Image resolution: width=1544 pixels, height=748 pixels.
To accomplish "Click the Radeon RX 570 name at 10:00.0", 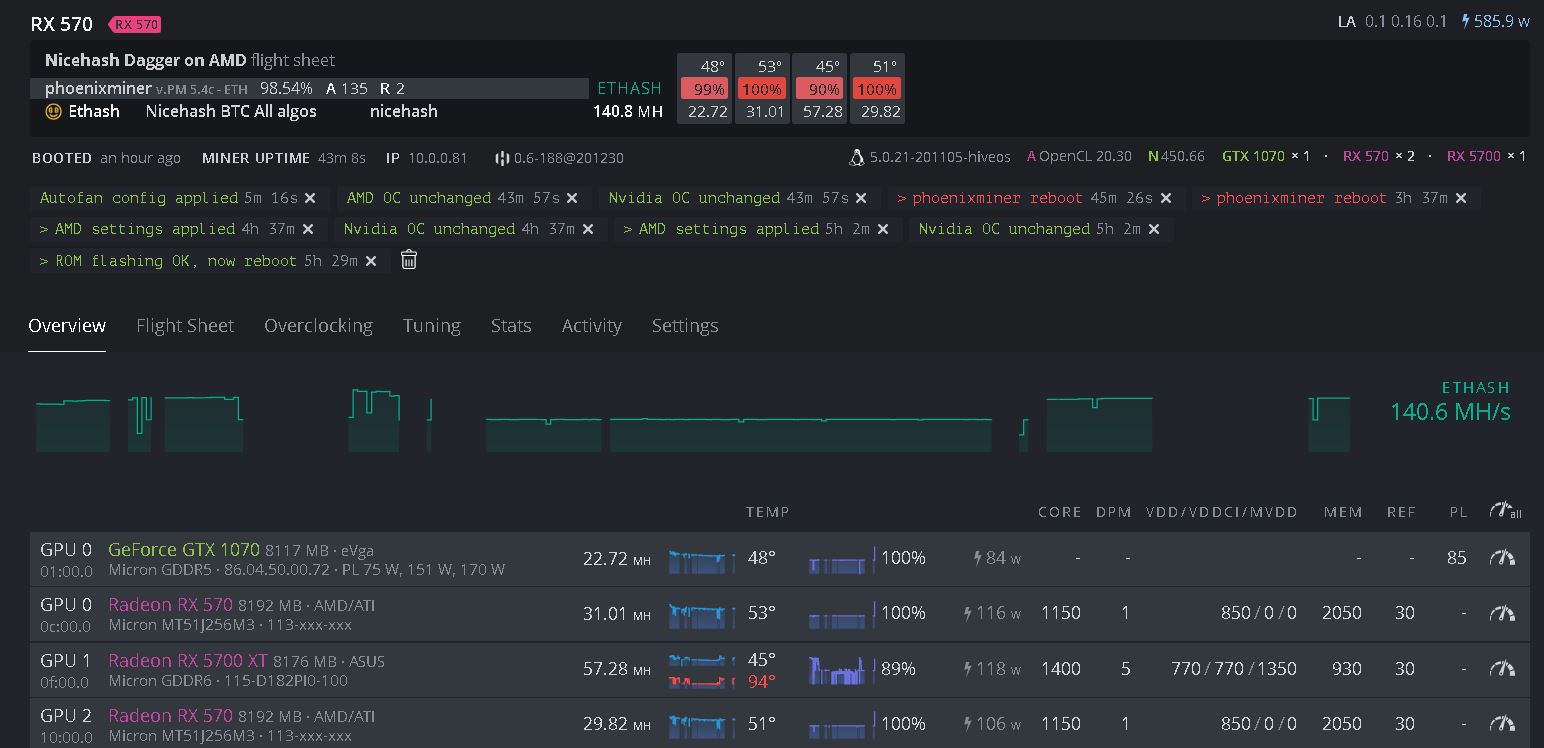I will pyautogui.click(x=170, y=716).
